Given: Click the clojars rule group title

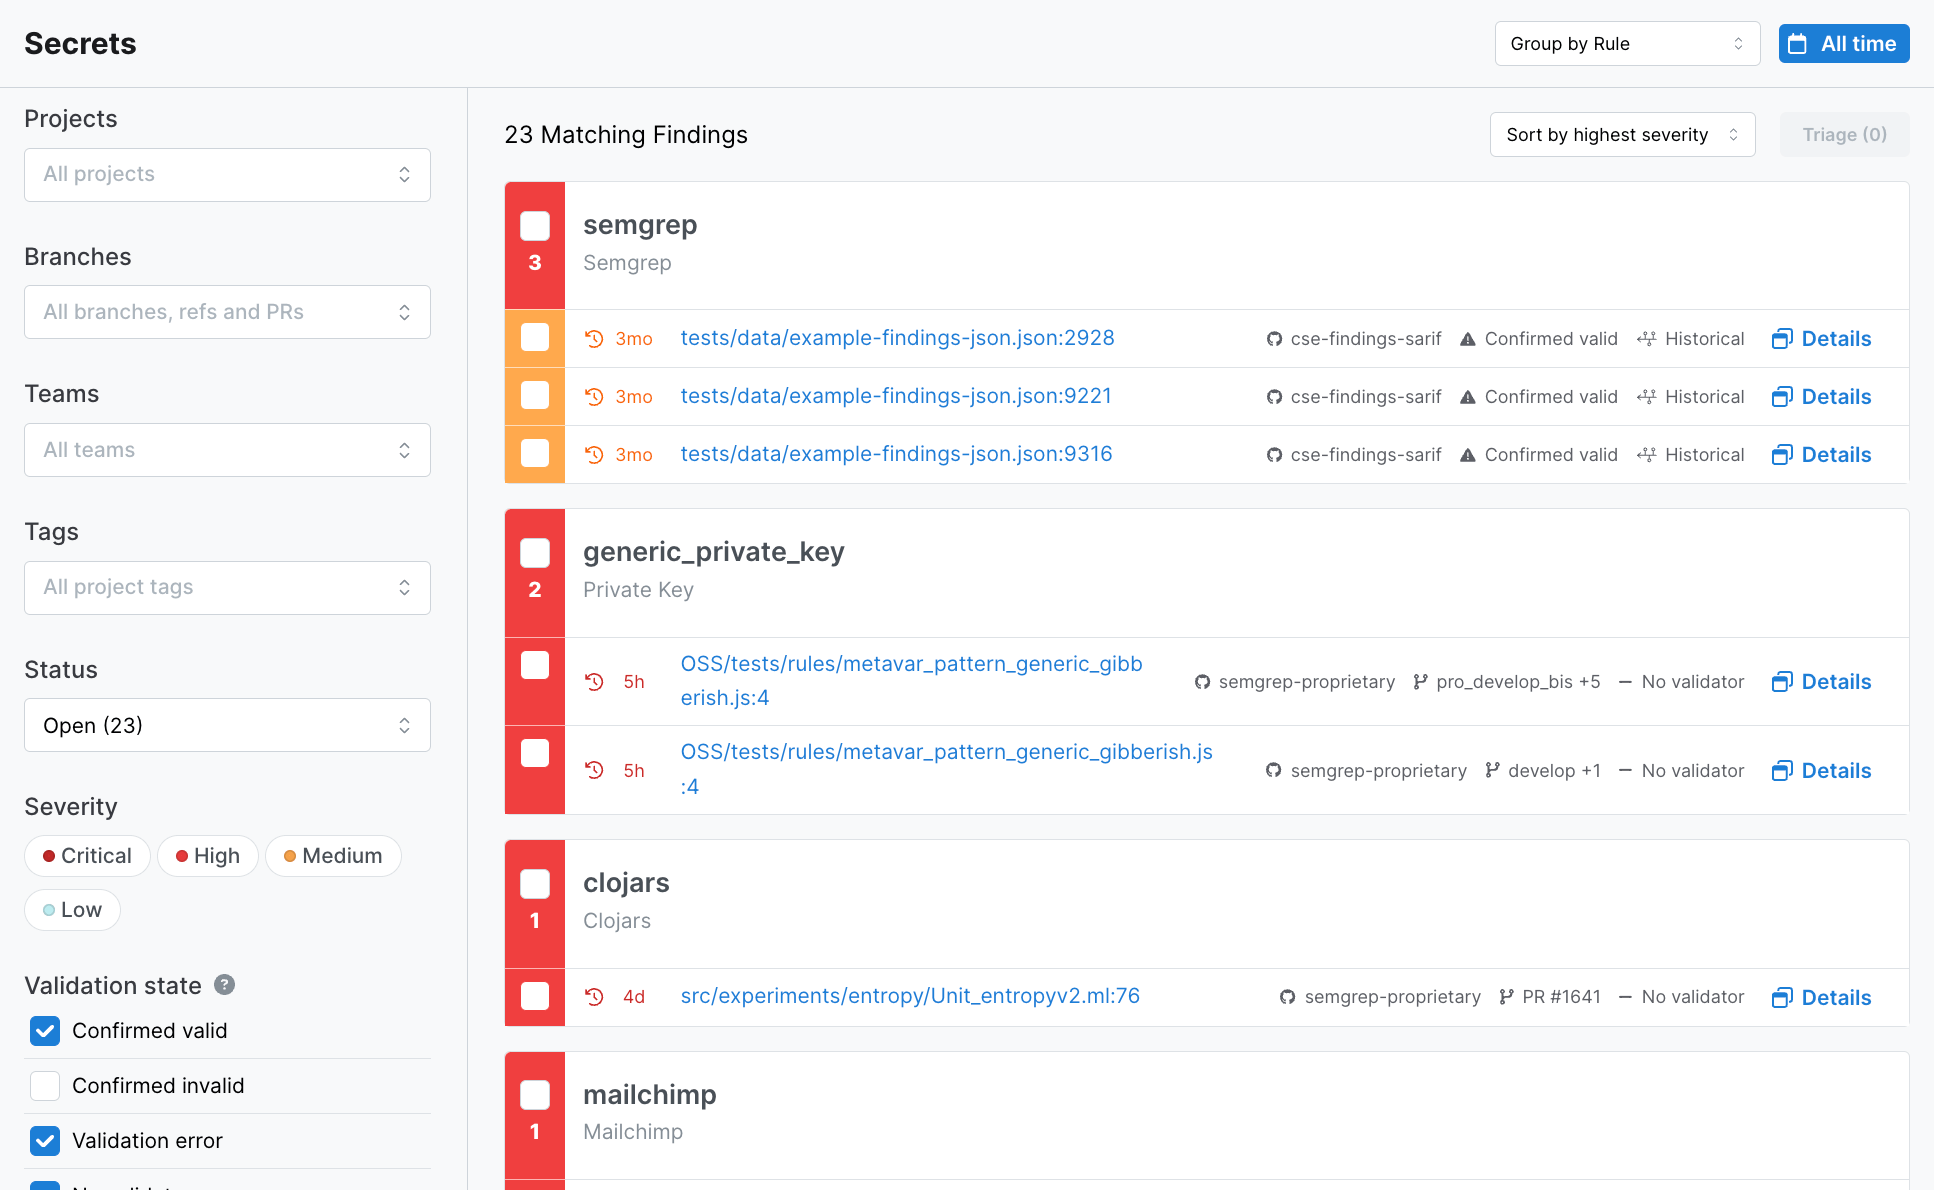Looking at the screenshot, I should point(626,883).
